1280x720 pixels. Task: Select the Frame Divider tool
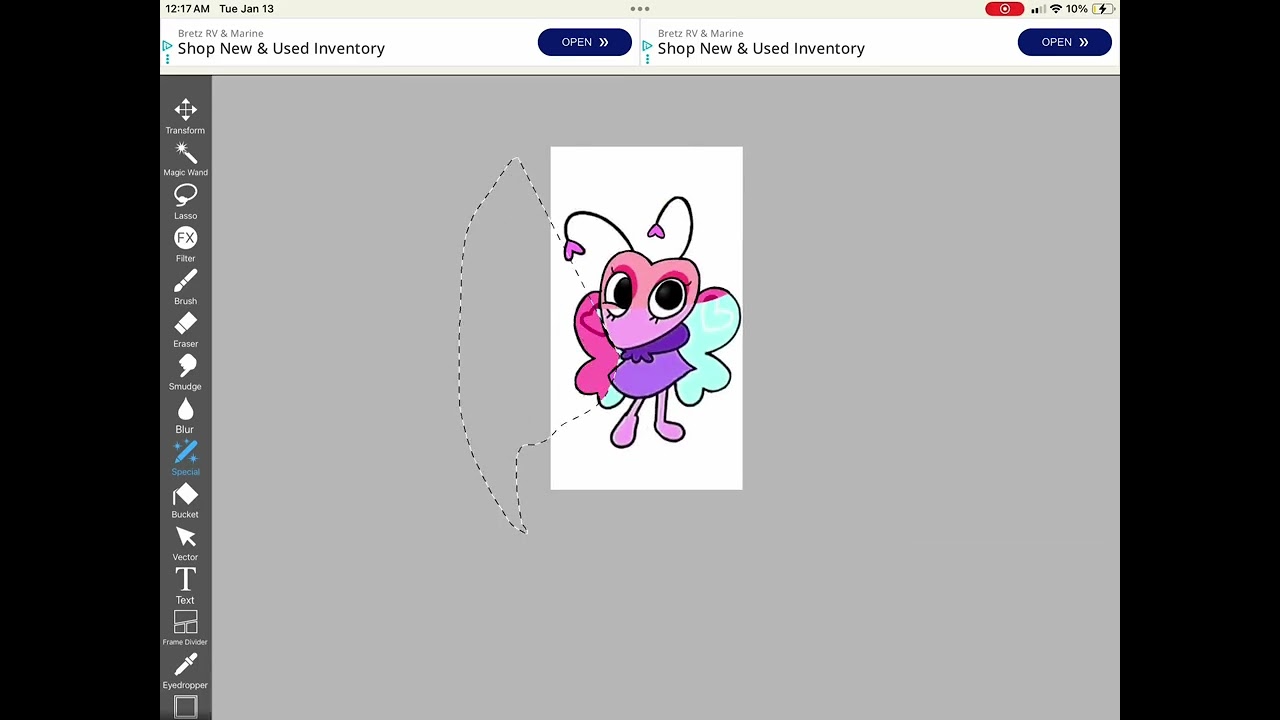click(x=185, y=629)
